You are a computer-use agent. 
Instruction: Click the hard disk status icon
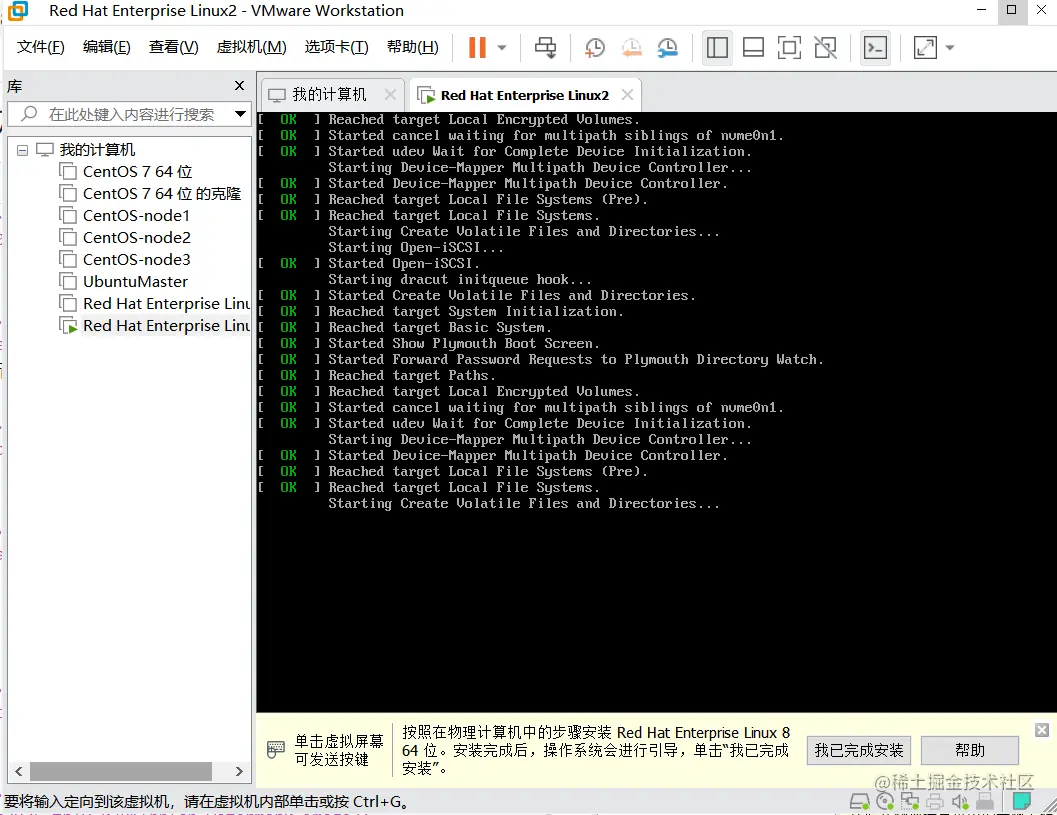859,802
